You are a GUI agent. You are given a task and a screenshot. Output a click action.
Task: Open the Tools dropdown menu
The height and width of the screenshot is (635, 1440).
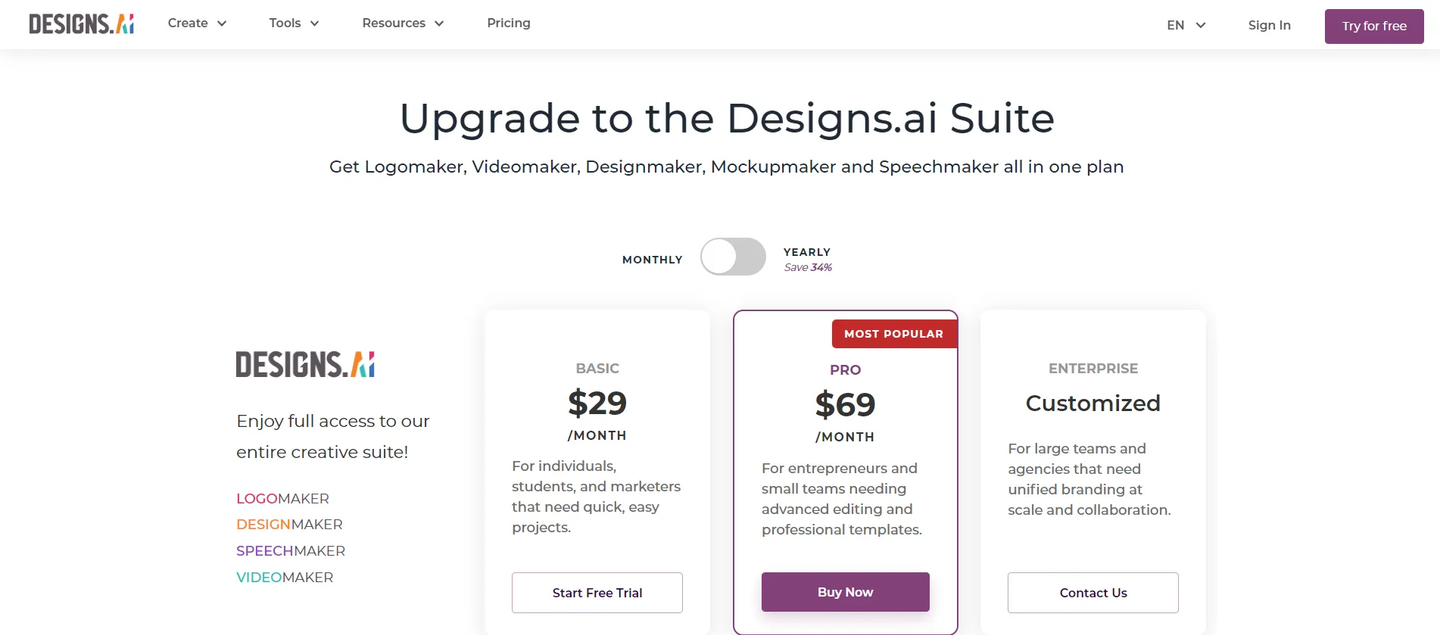pyautogui.click(x=294, y=23)
